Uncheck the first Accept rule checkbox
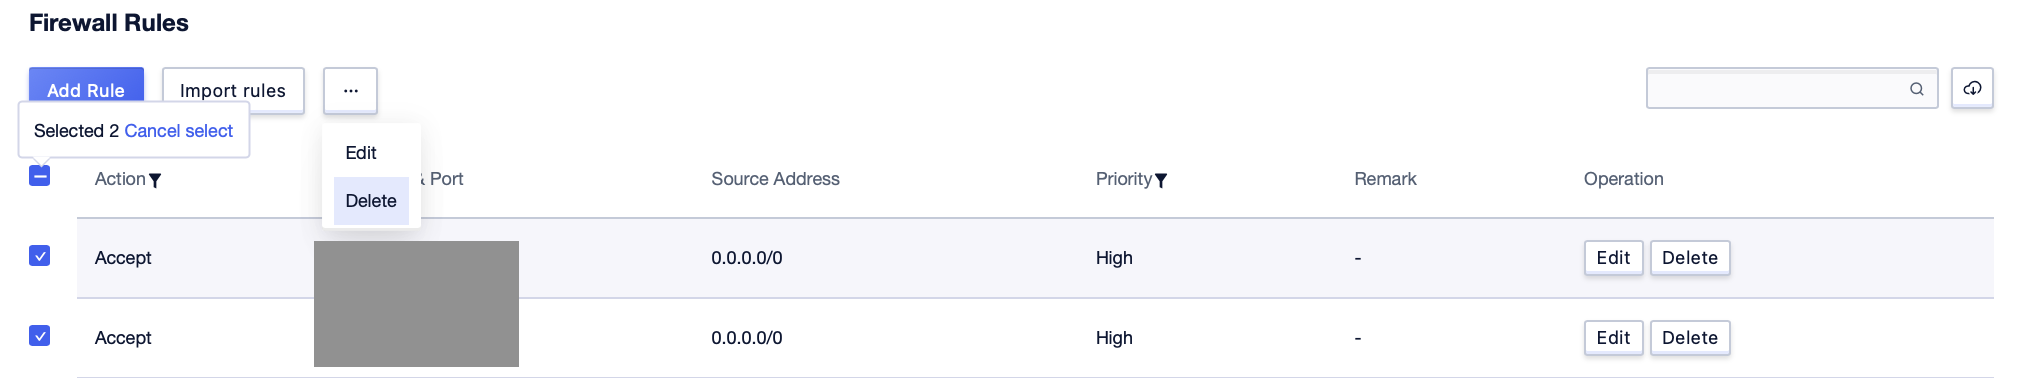 40,256
